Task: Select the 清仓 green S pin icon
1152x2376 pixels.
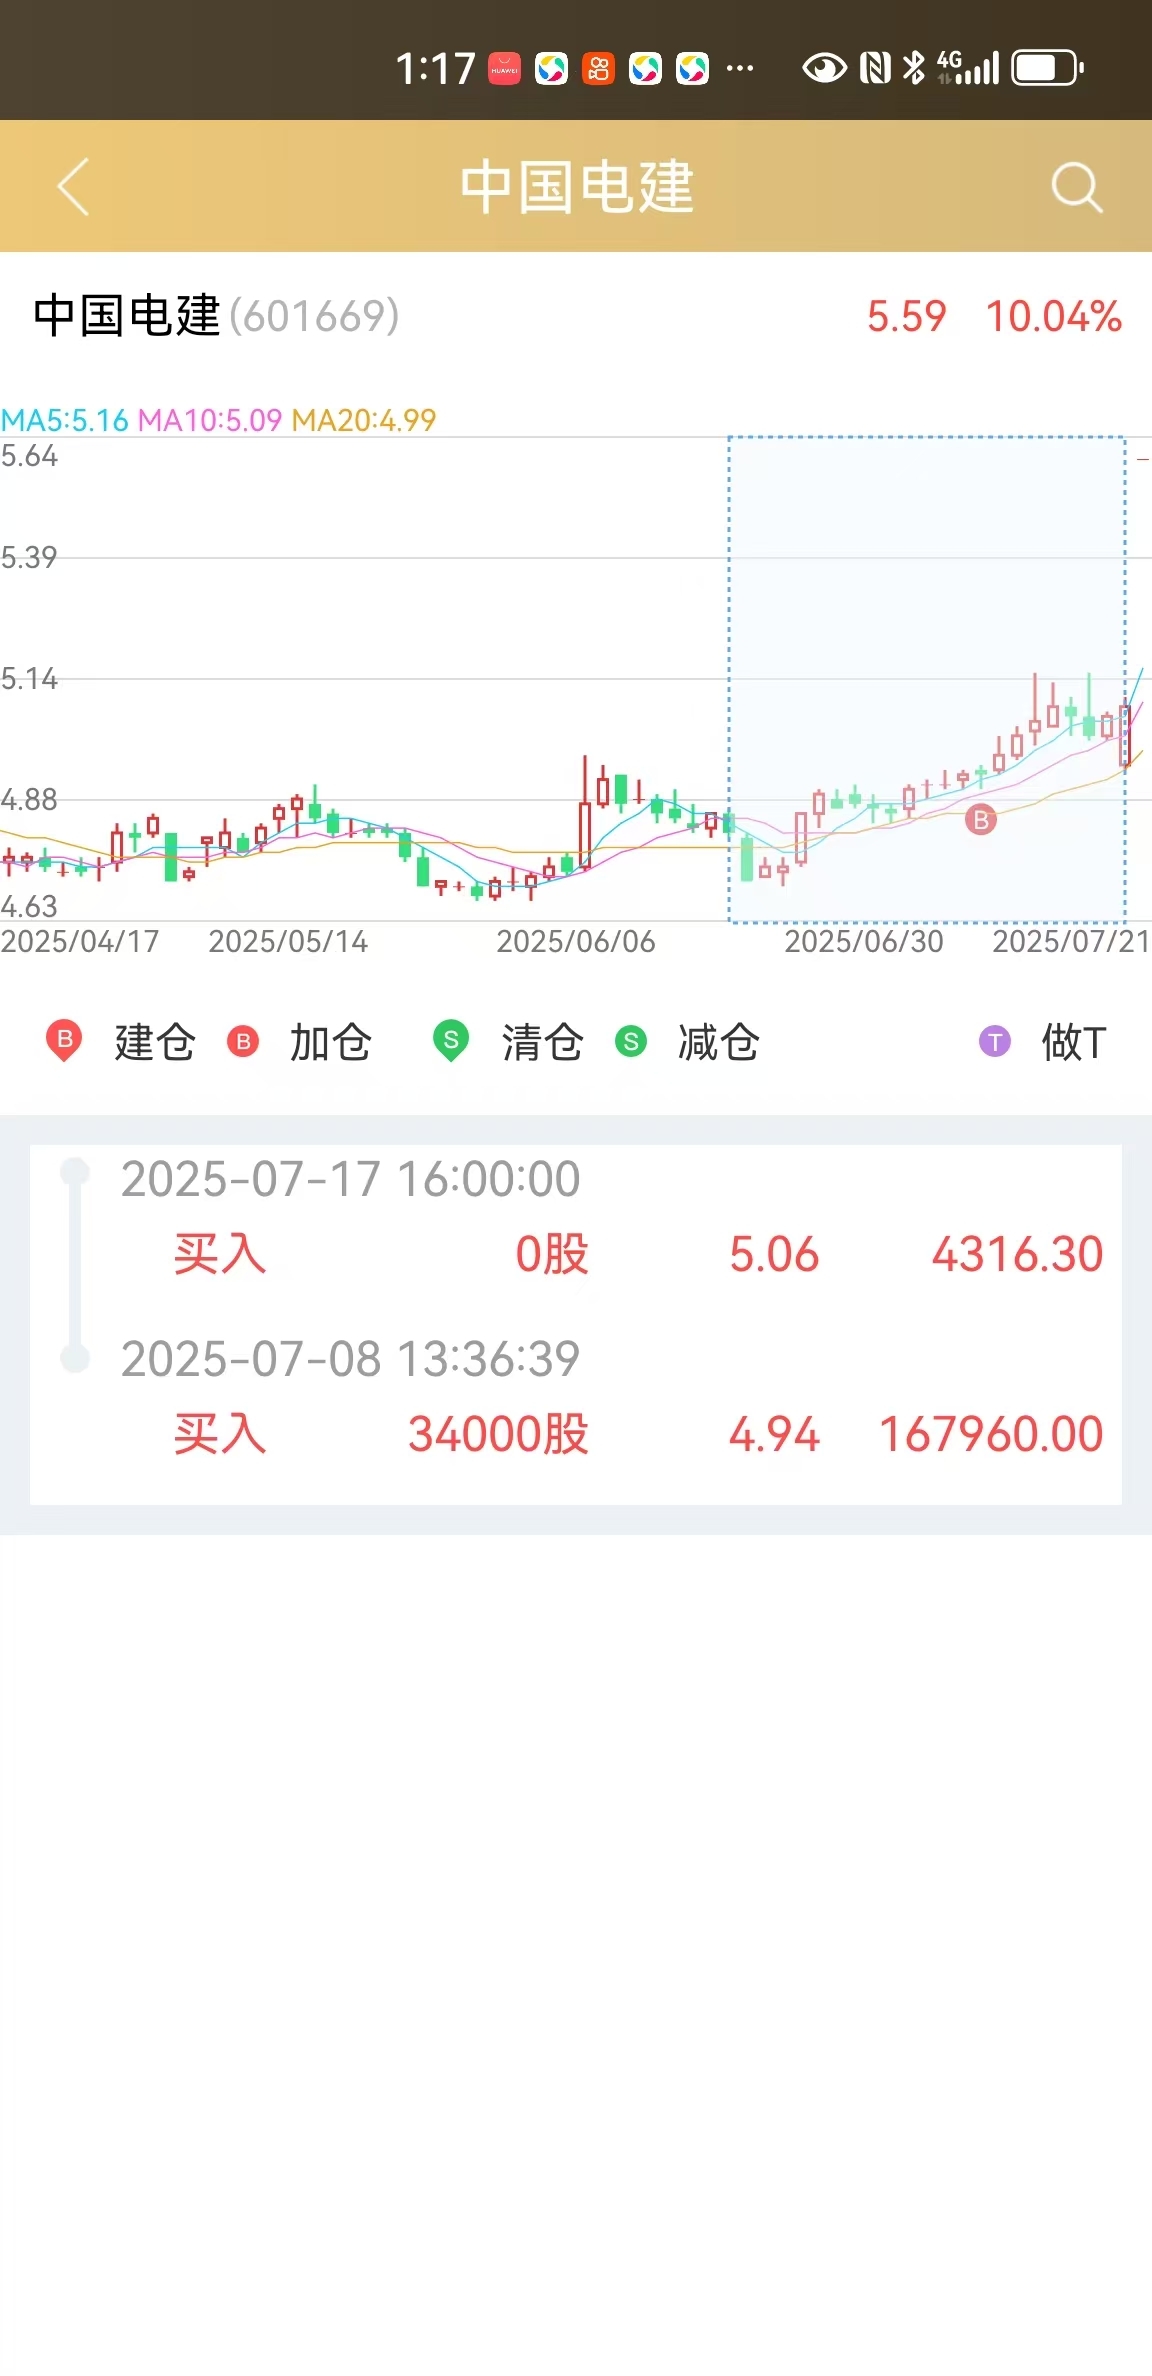Action: [451, 1041]
